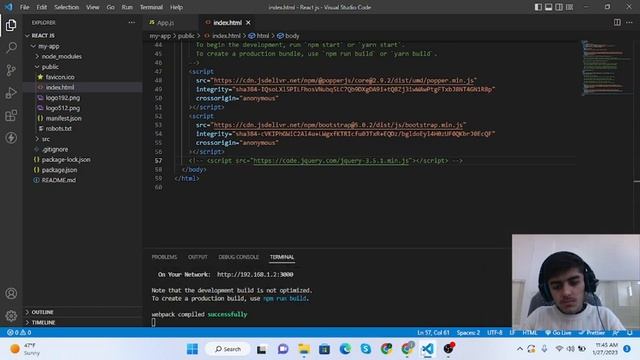
Task: Switch to the DEBUG CONSOLE panel tab
Action: (238, 257)
